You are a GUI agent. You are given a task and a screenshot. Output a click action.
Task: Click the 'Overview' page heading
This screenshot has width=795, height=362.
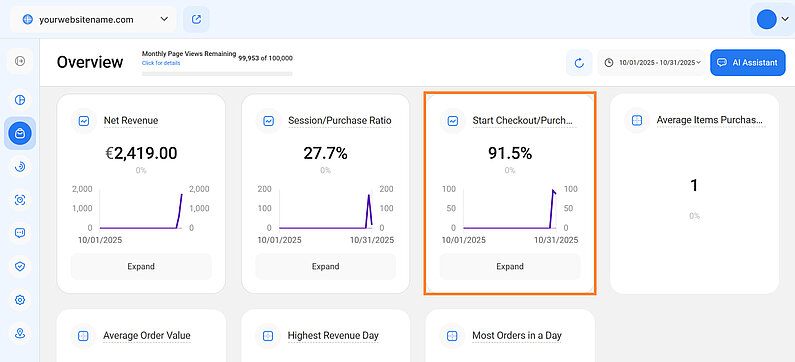[x=90, y=62]
